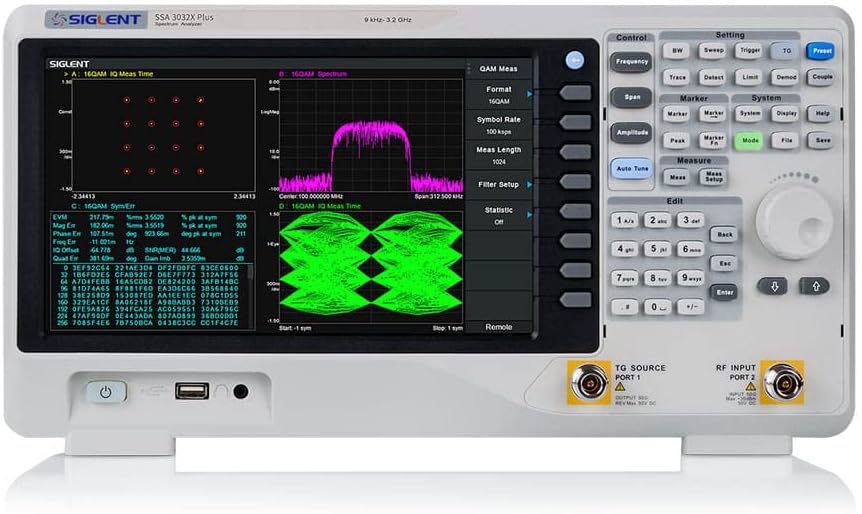862x514 pixels.
Task: Click the decimal point keypad key
Action: coord(625,307)
